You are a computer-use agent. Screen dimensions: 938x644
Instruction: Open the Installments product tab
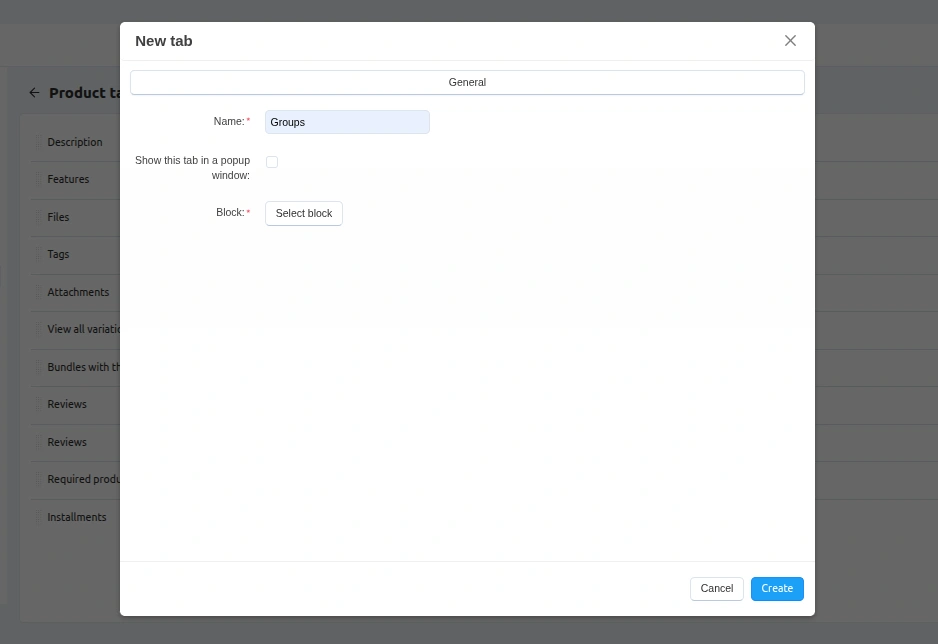coord(77,518)
